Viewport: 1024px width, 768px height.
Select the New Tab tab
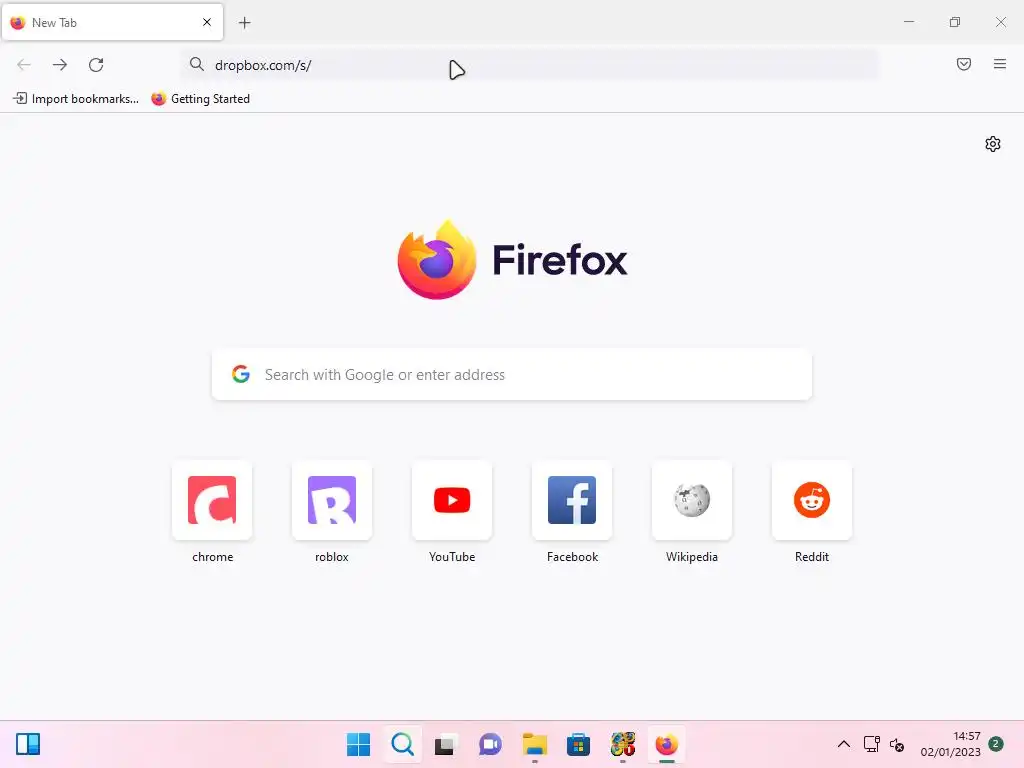(112, 22)
